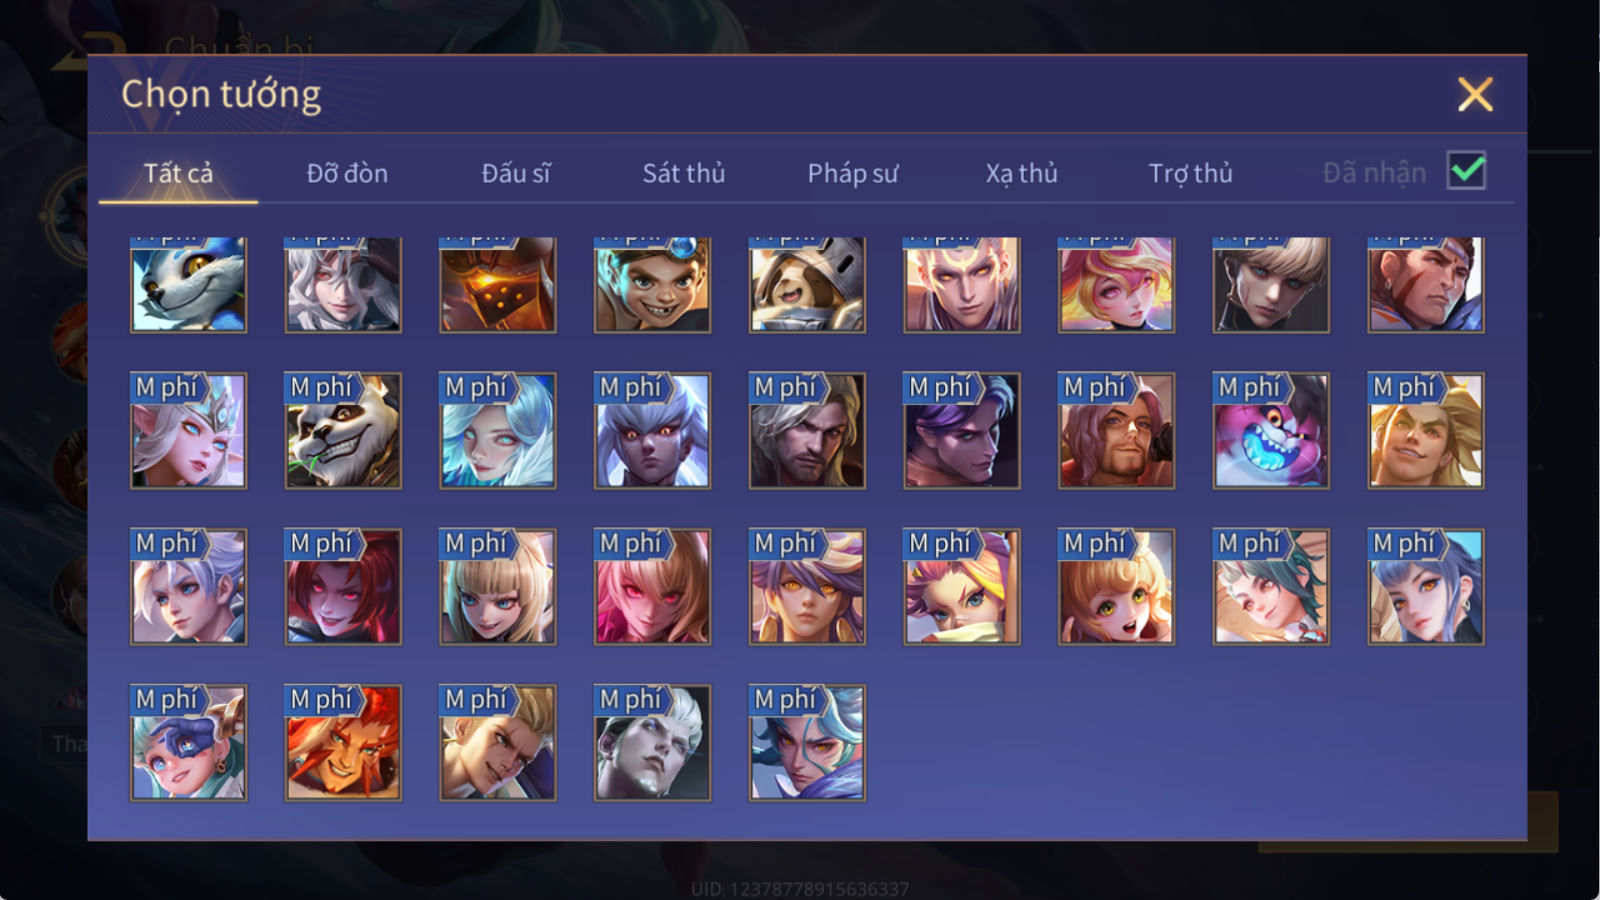Select the blue-haired ice woman hero

tap(497, 431)
